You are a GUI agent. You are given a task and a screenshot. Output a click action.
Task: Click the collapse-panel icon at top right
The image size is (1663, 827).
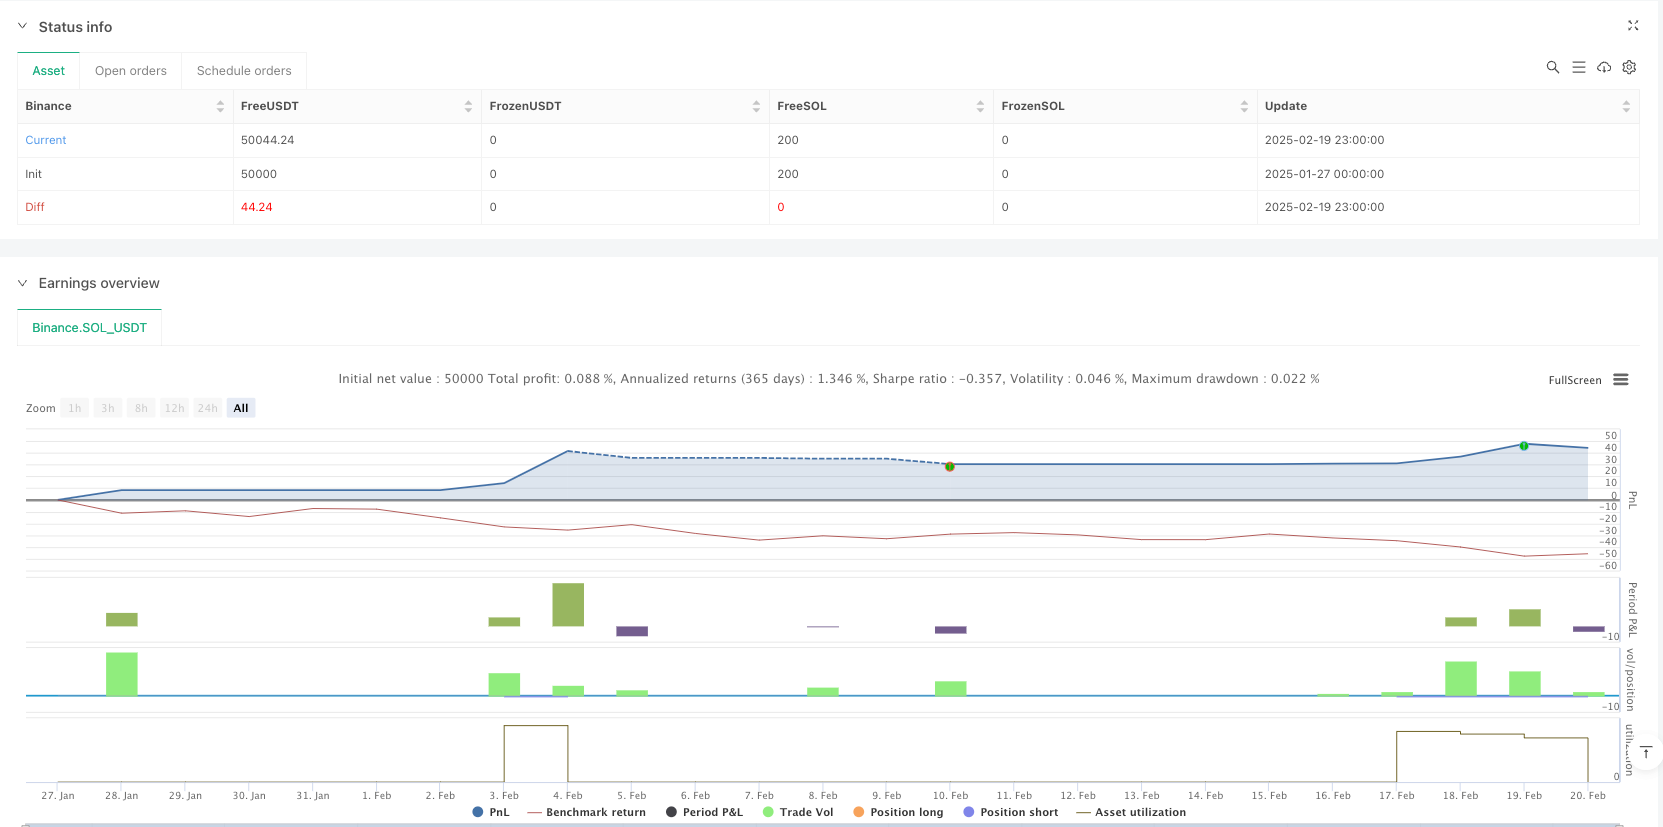click(1633, 26)
